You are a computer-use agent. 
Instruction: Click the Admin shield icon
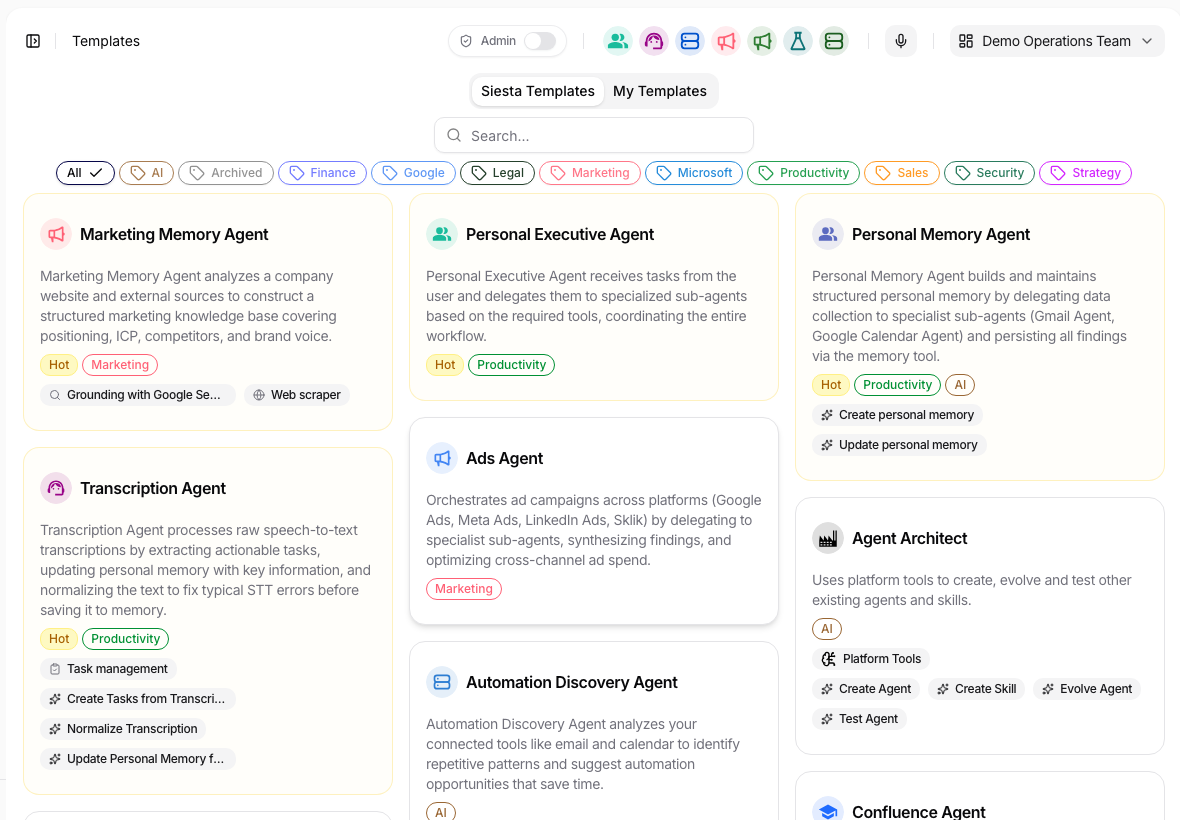466,41
